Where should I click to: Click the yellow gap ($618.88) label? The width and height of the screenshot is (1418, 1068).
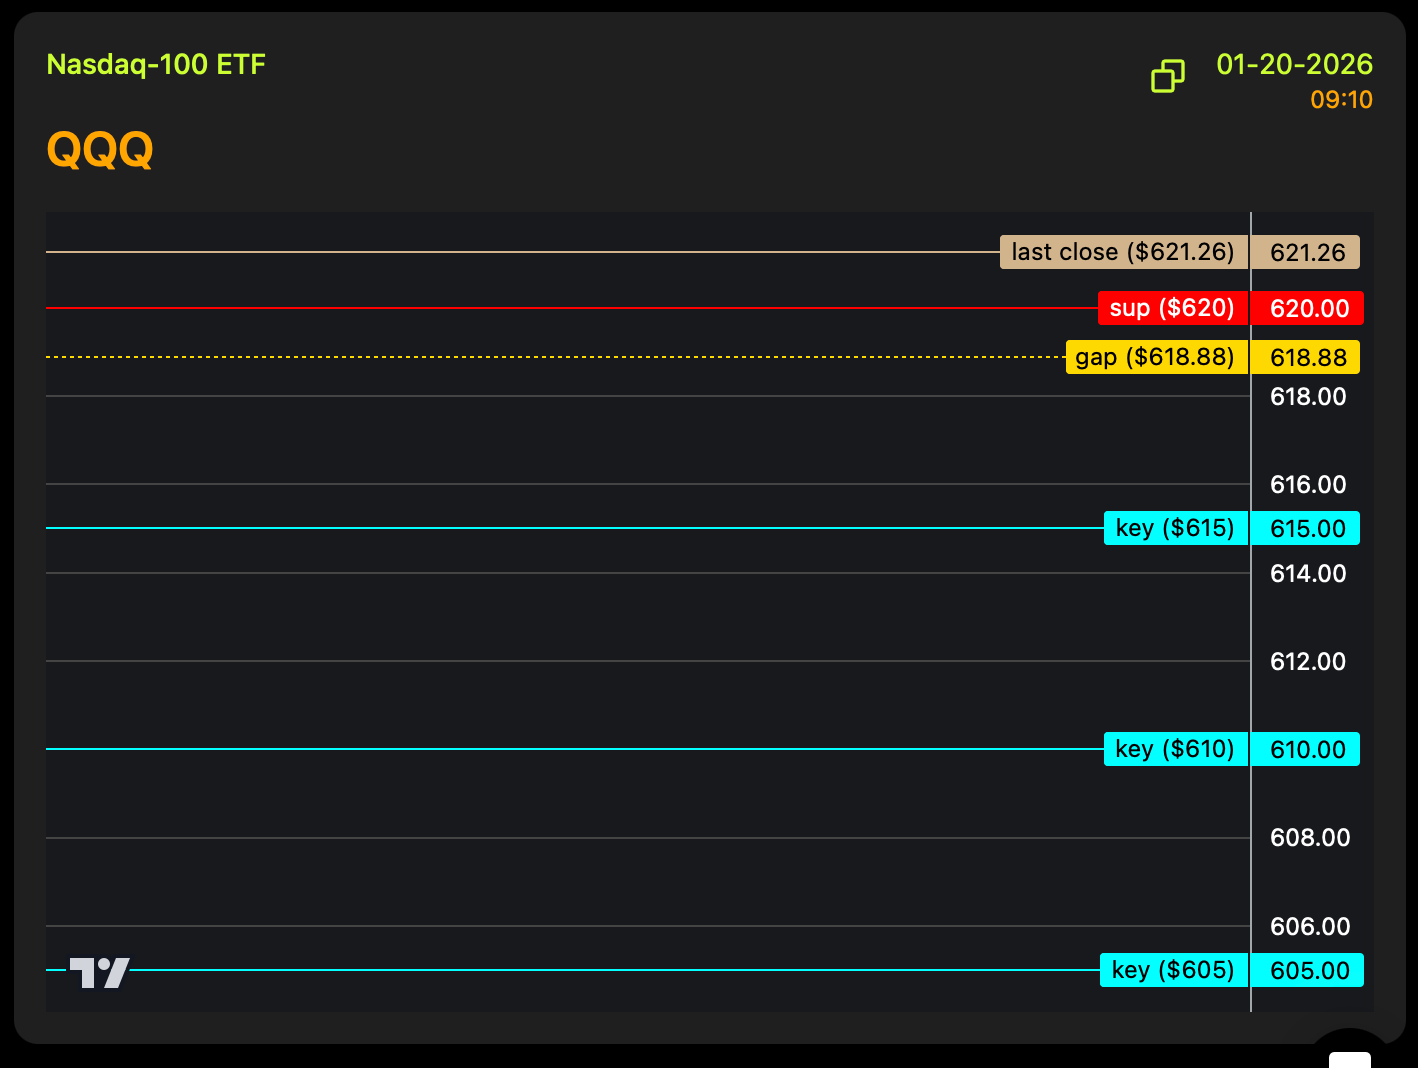[x=1156, y=357]
